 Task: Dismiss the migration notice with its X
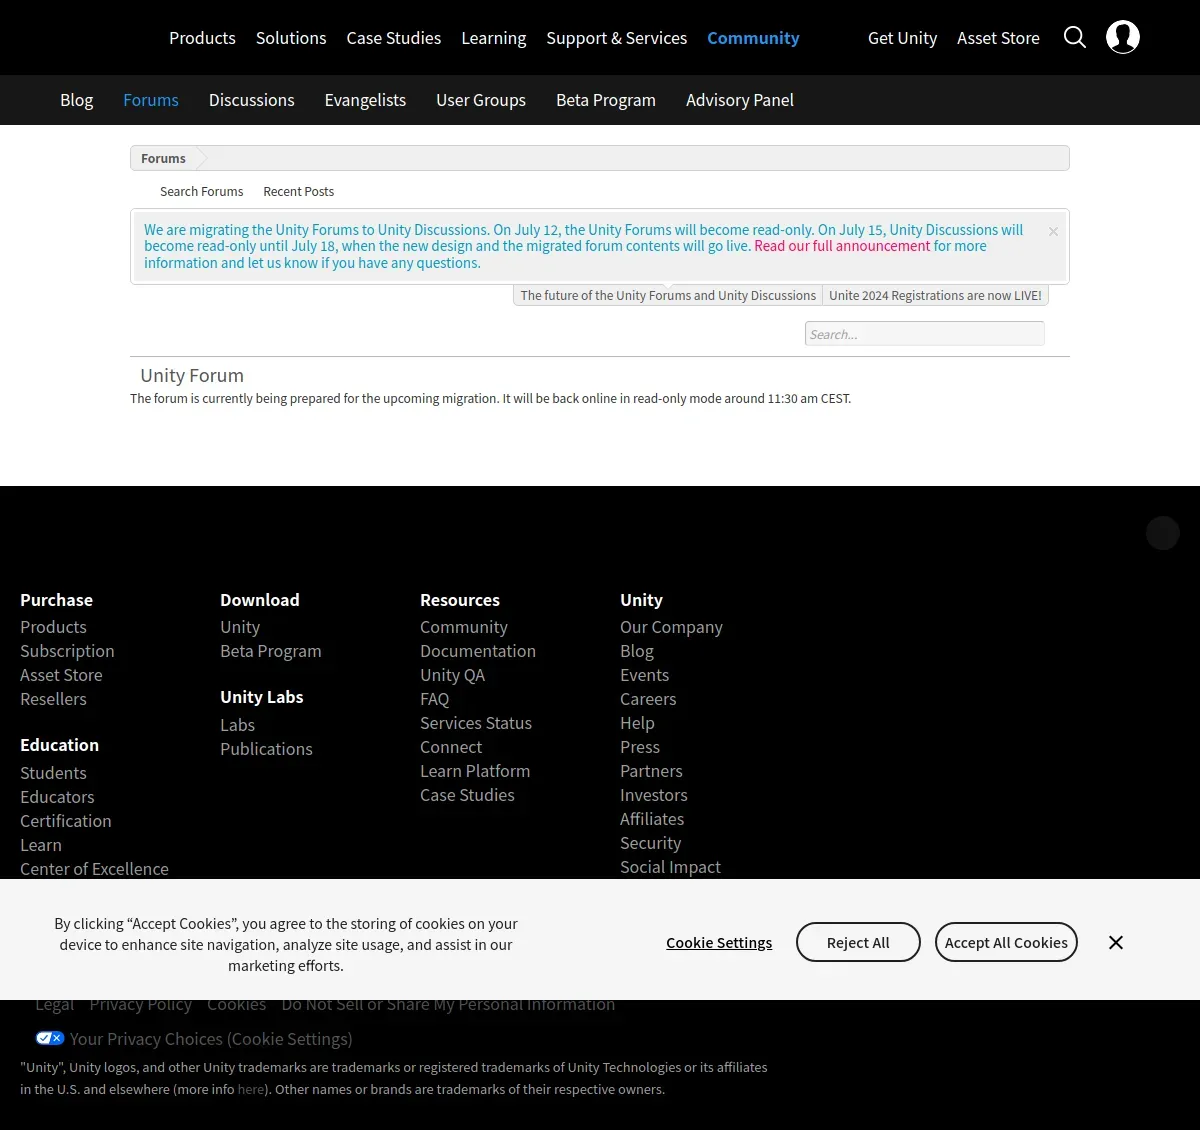[1053, 231]
